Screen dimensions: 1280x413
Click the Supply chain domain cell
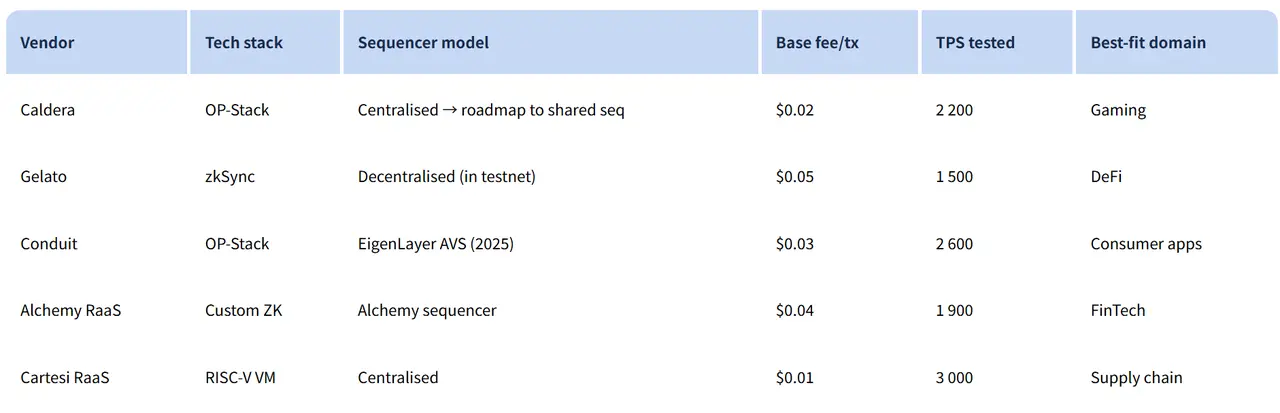point(1136,378)
